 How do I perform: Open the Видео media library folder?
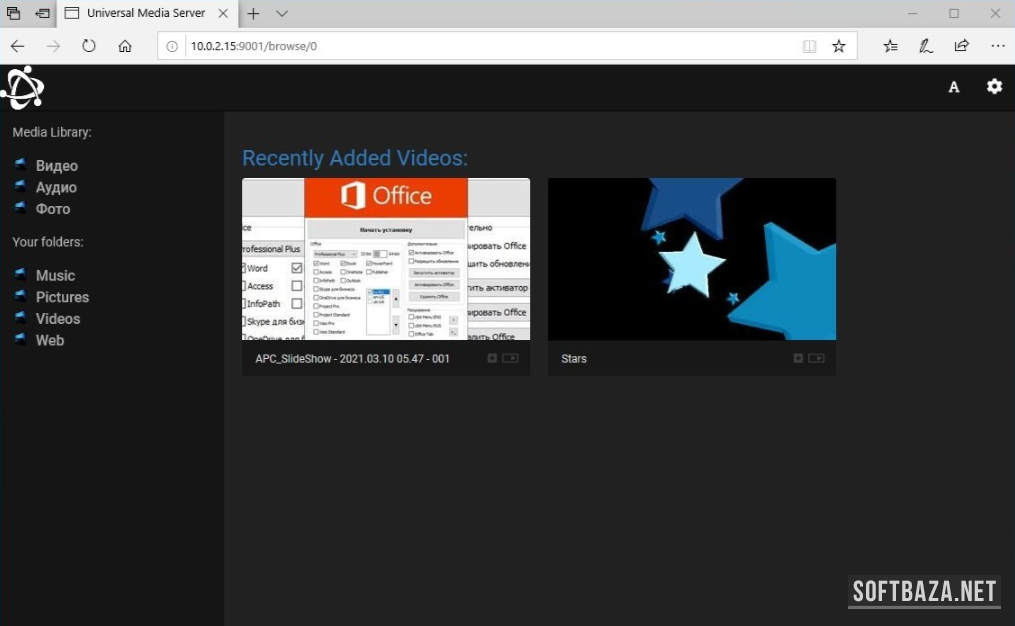[56, 166]
